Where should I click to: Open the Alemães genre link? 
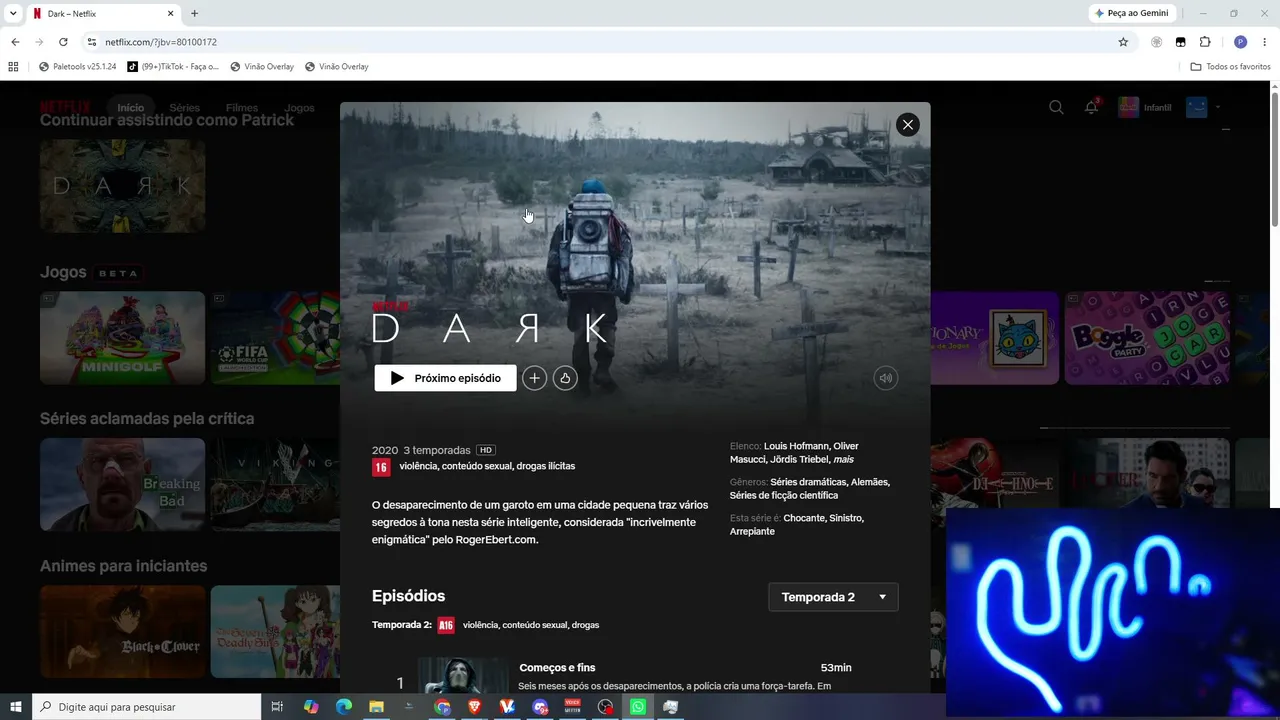870,482
